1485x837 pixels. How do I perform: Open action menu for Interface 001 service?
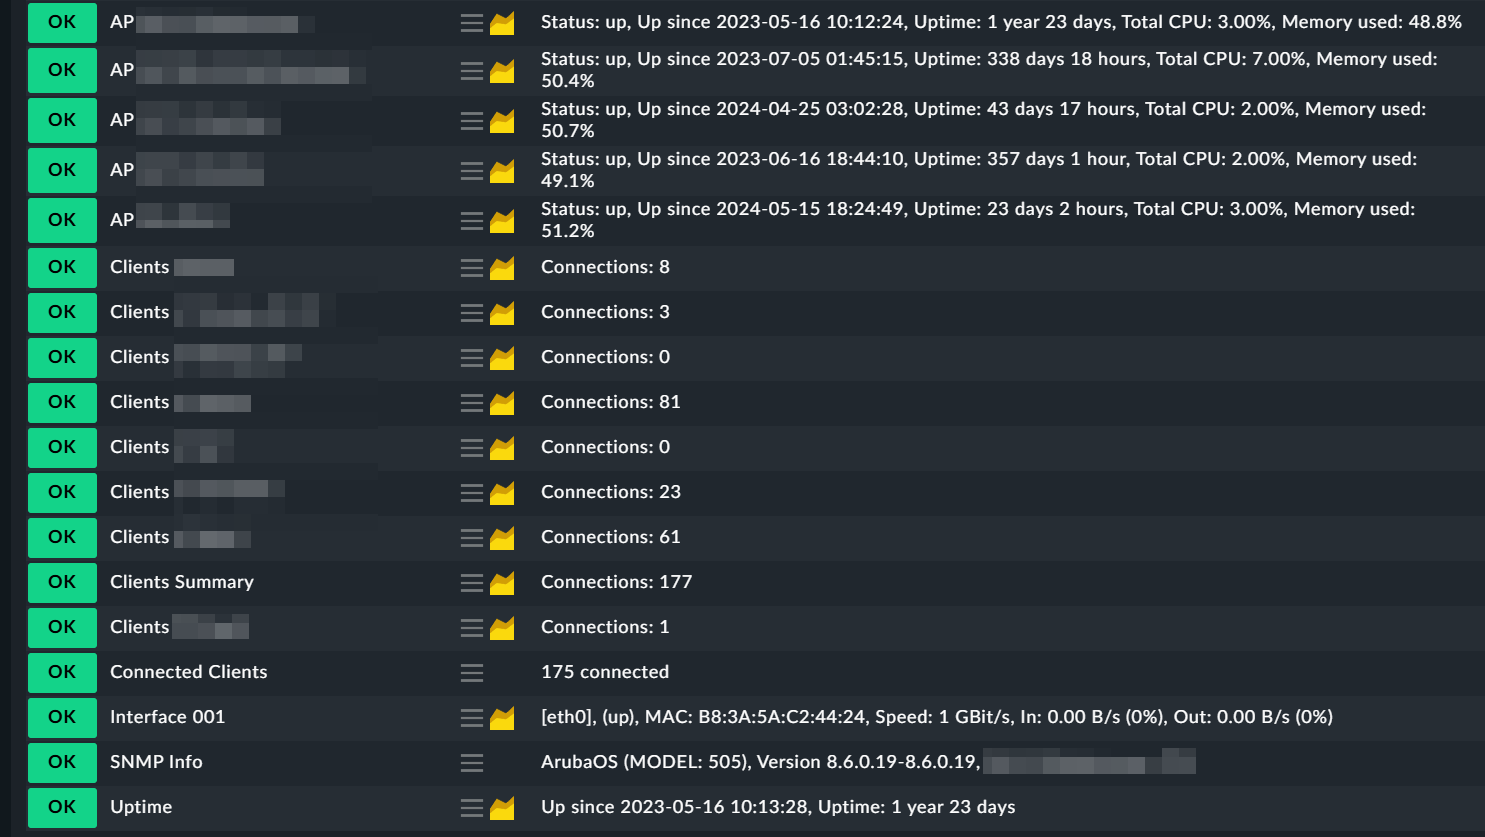[472, 718]
